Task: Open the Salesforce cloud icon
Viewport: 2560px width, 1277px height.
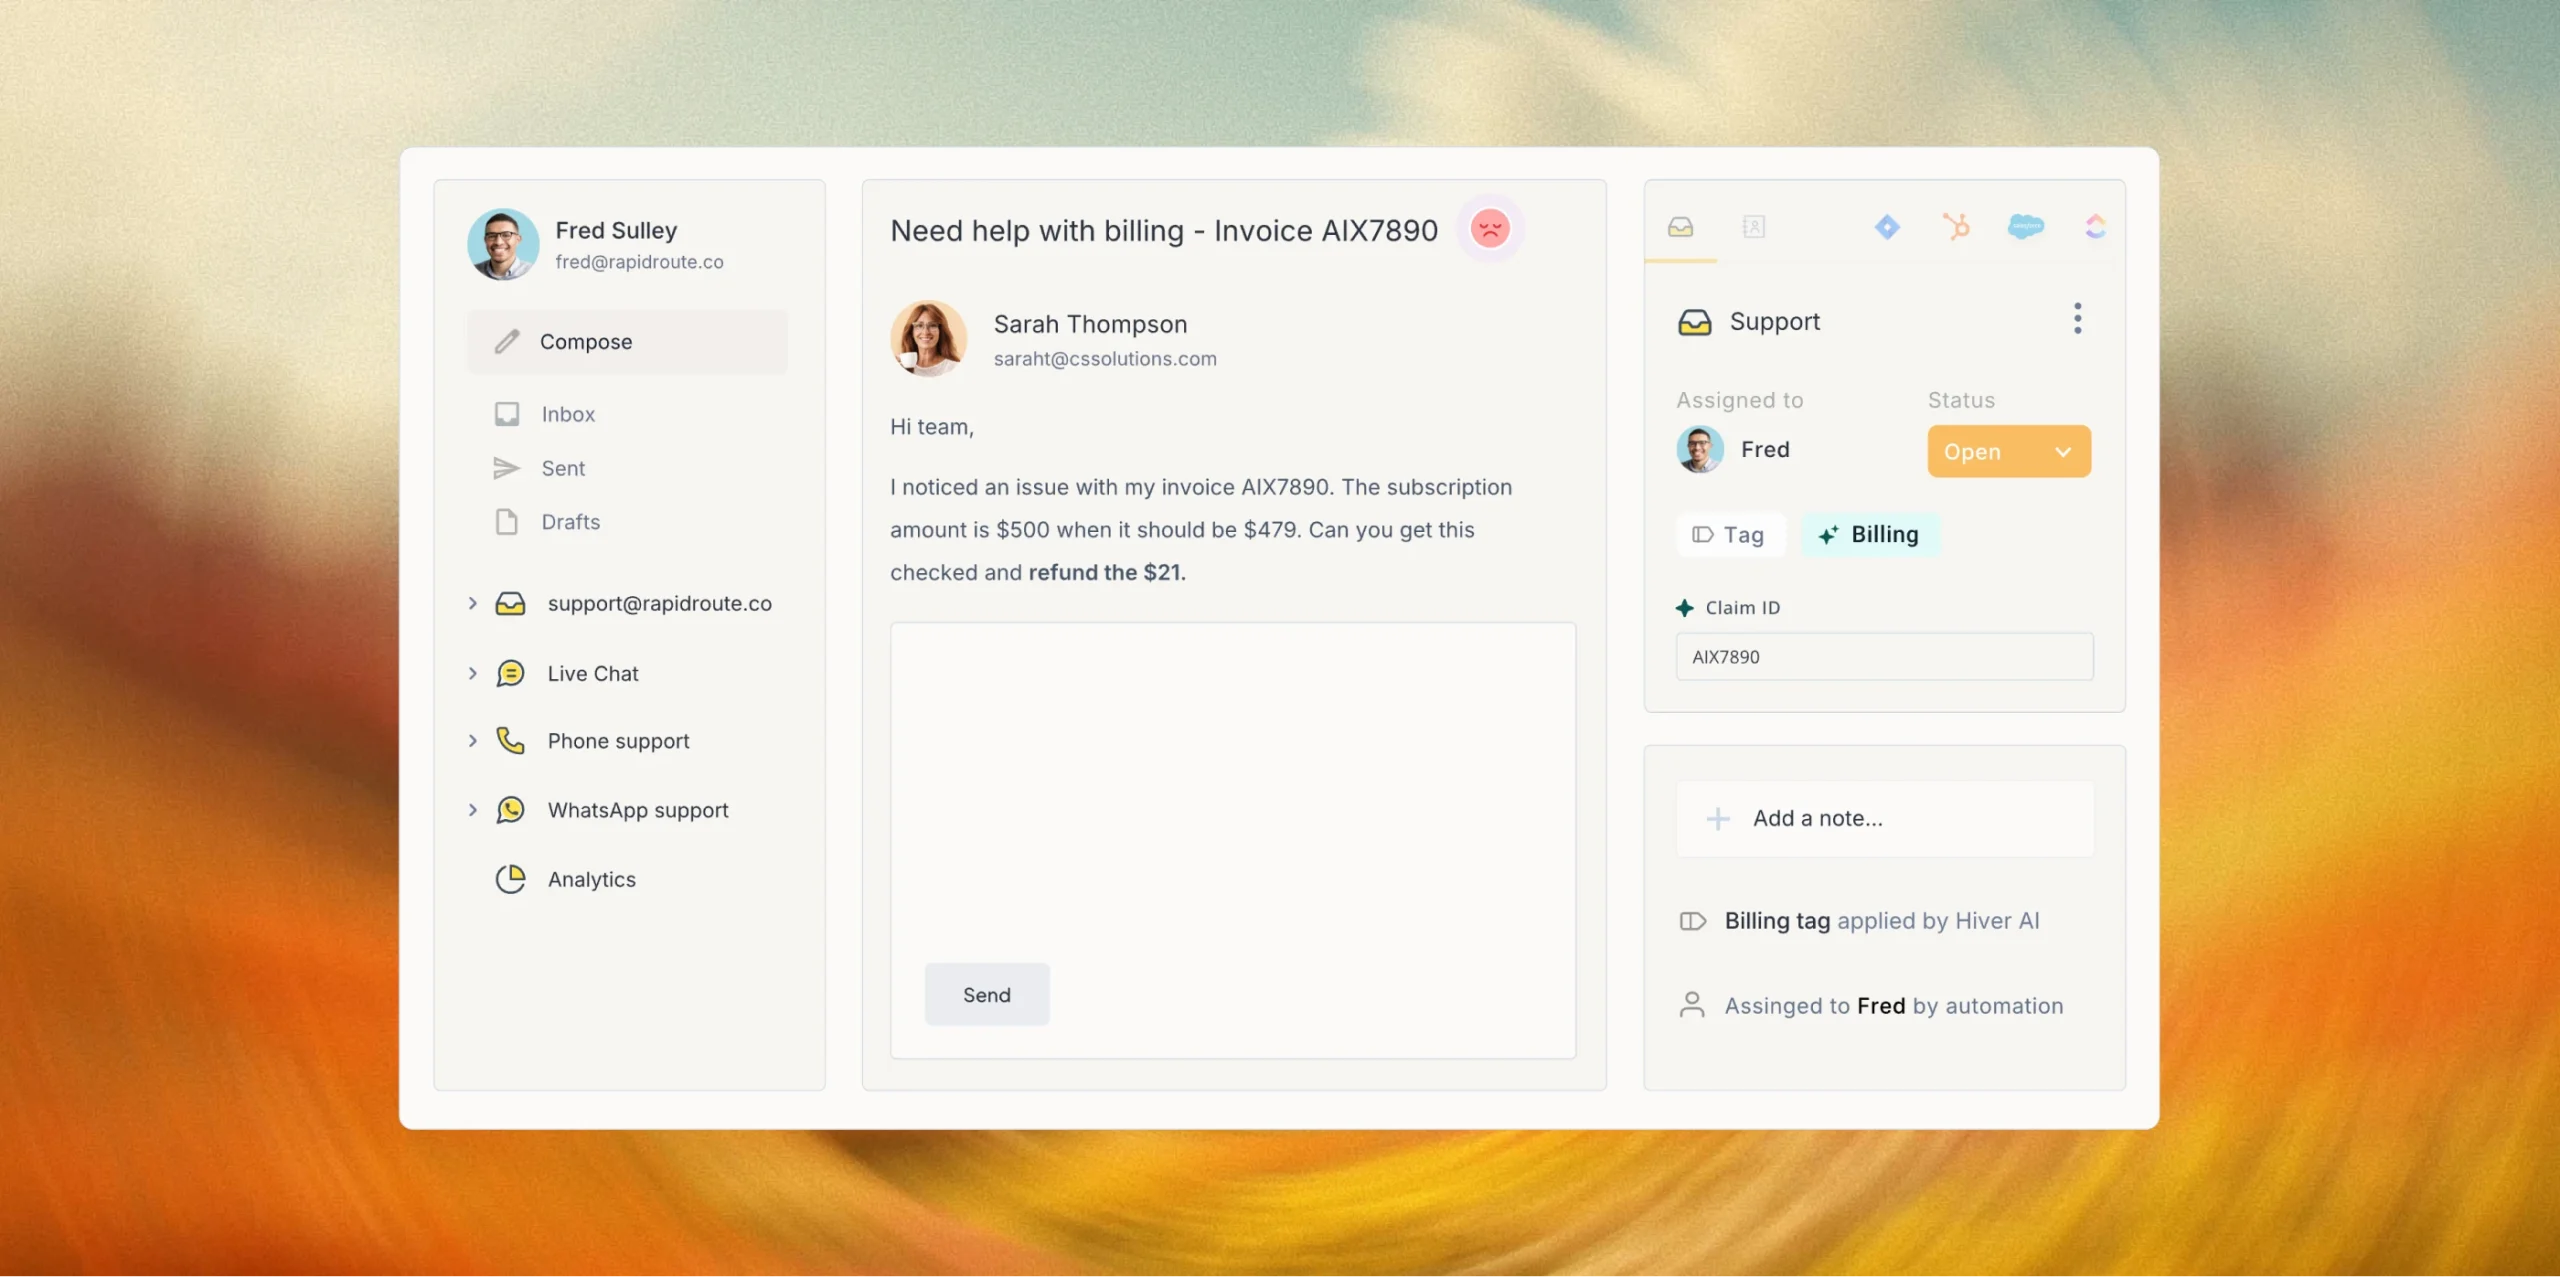Action: 2026,227
